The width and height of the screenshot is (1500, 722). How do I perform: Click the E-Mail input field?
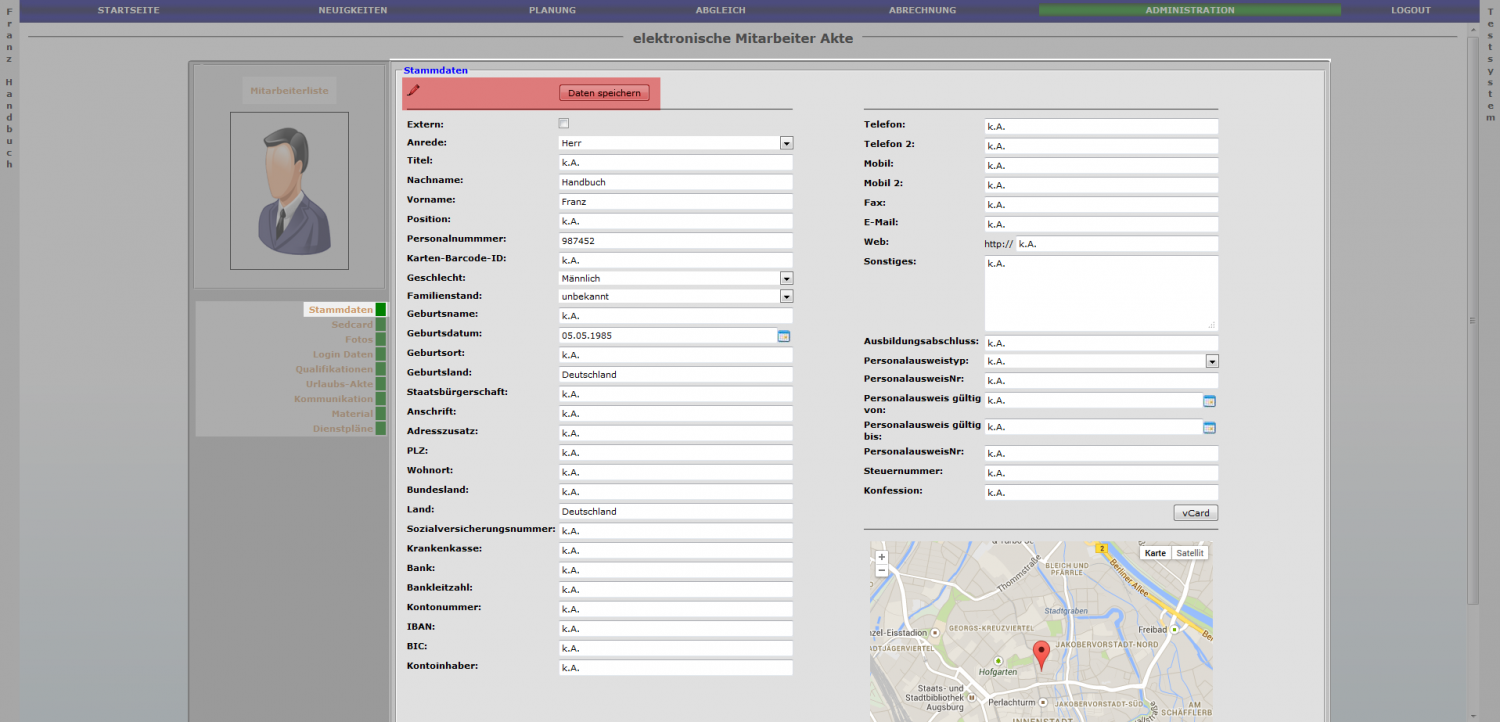(x=1101, y=224)
